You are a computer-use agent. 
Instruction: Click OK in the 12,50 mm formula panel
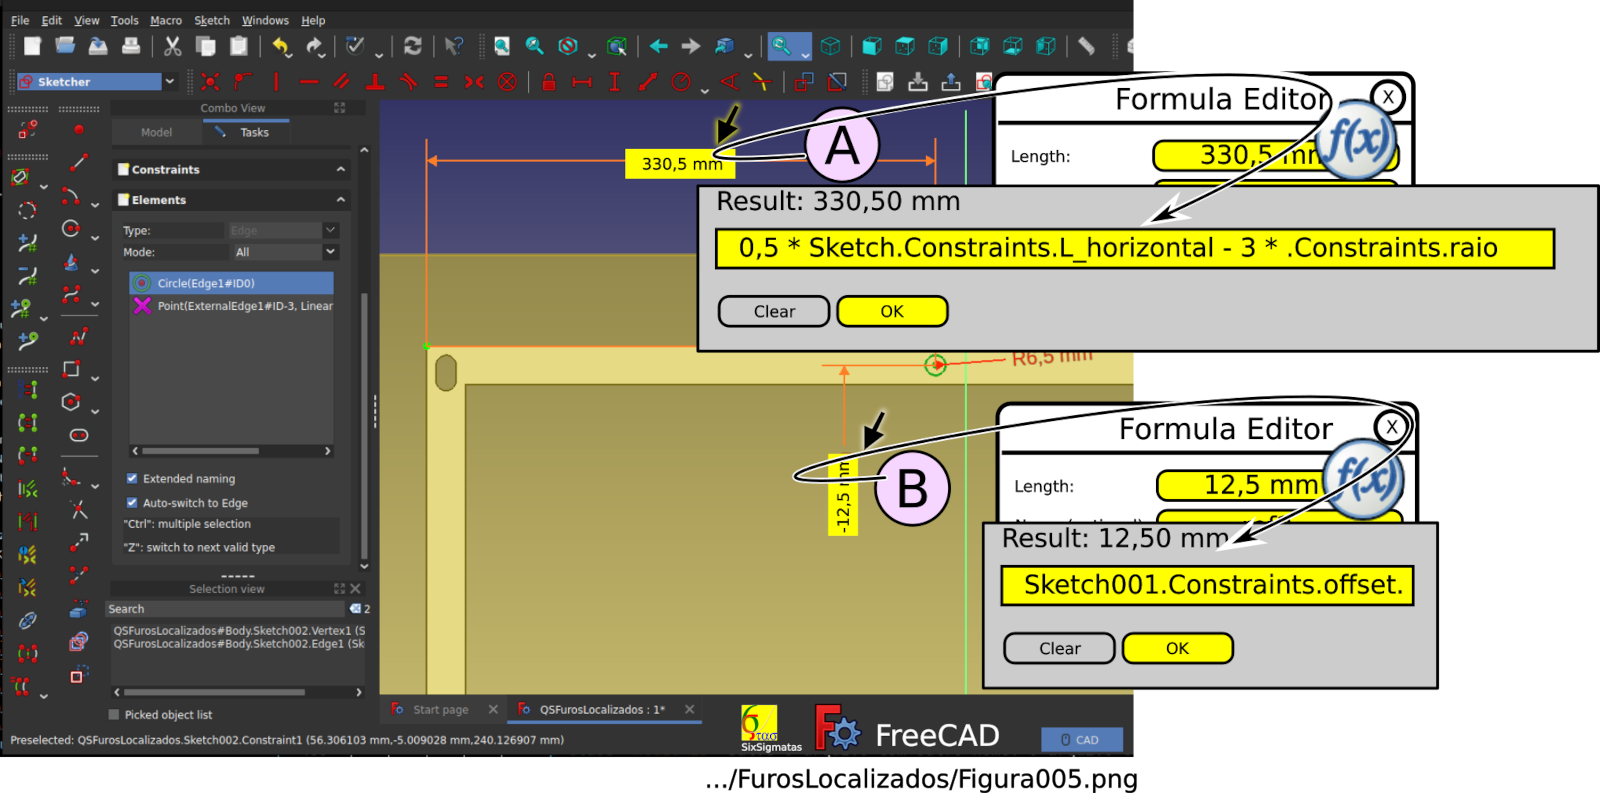click(x=1178, y=648)
